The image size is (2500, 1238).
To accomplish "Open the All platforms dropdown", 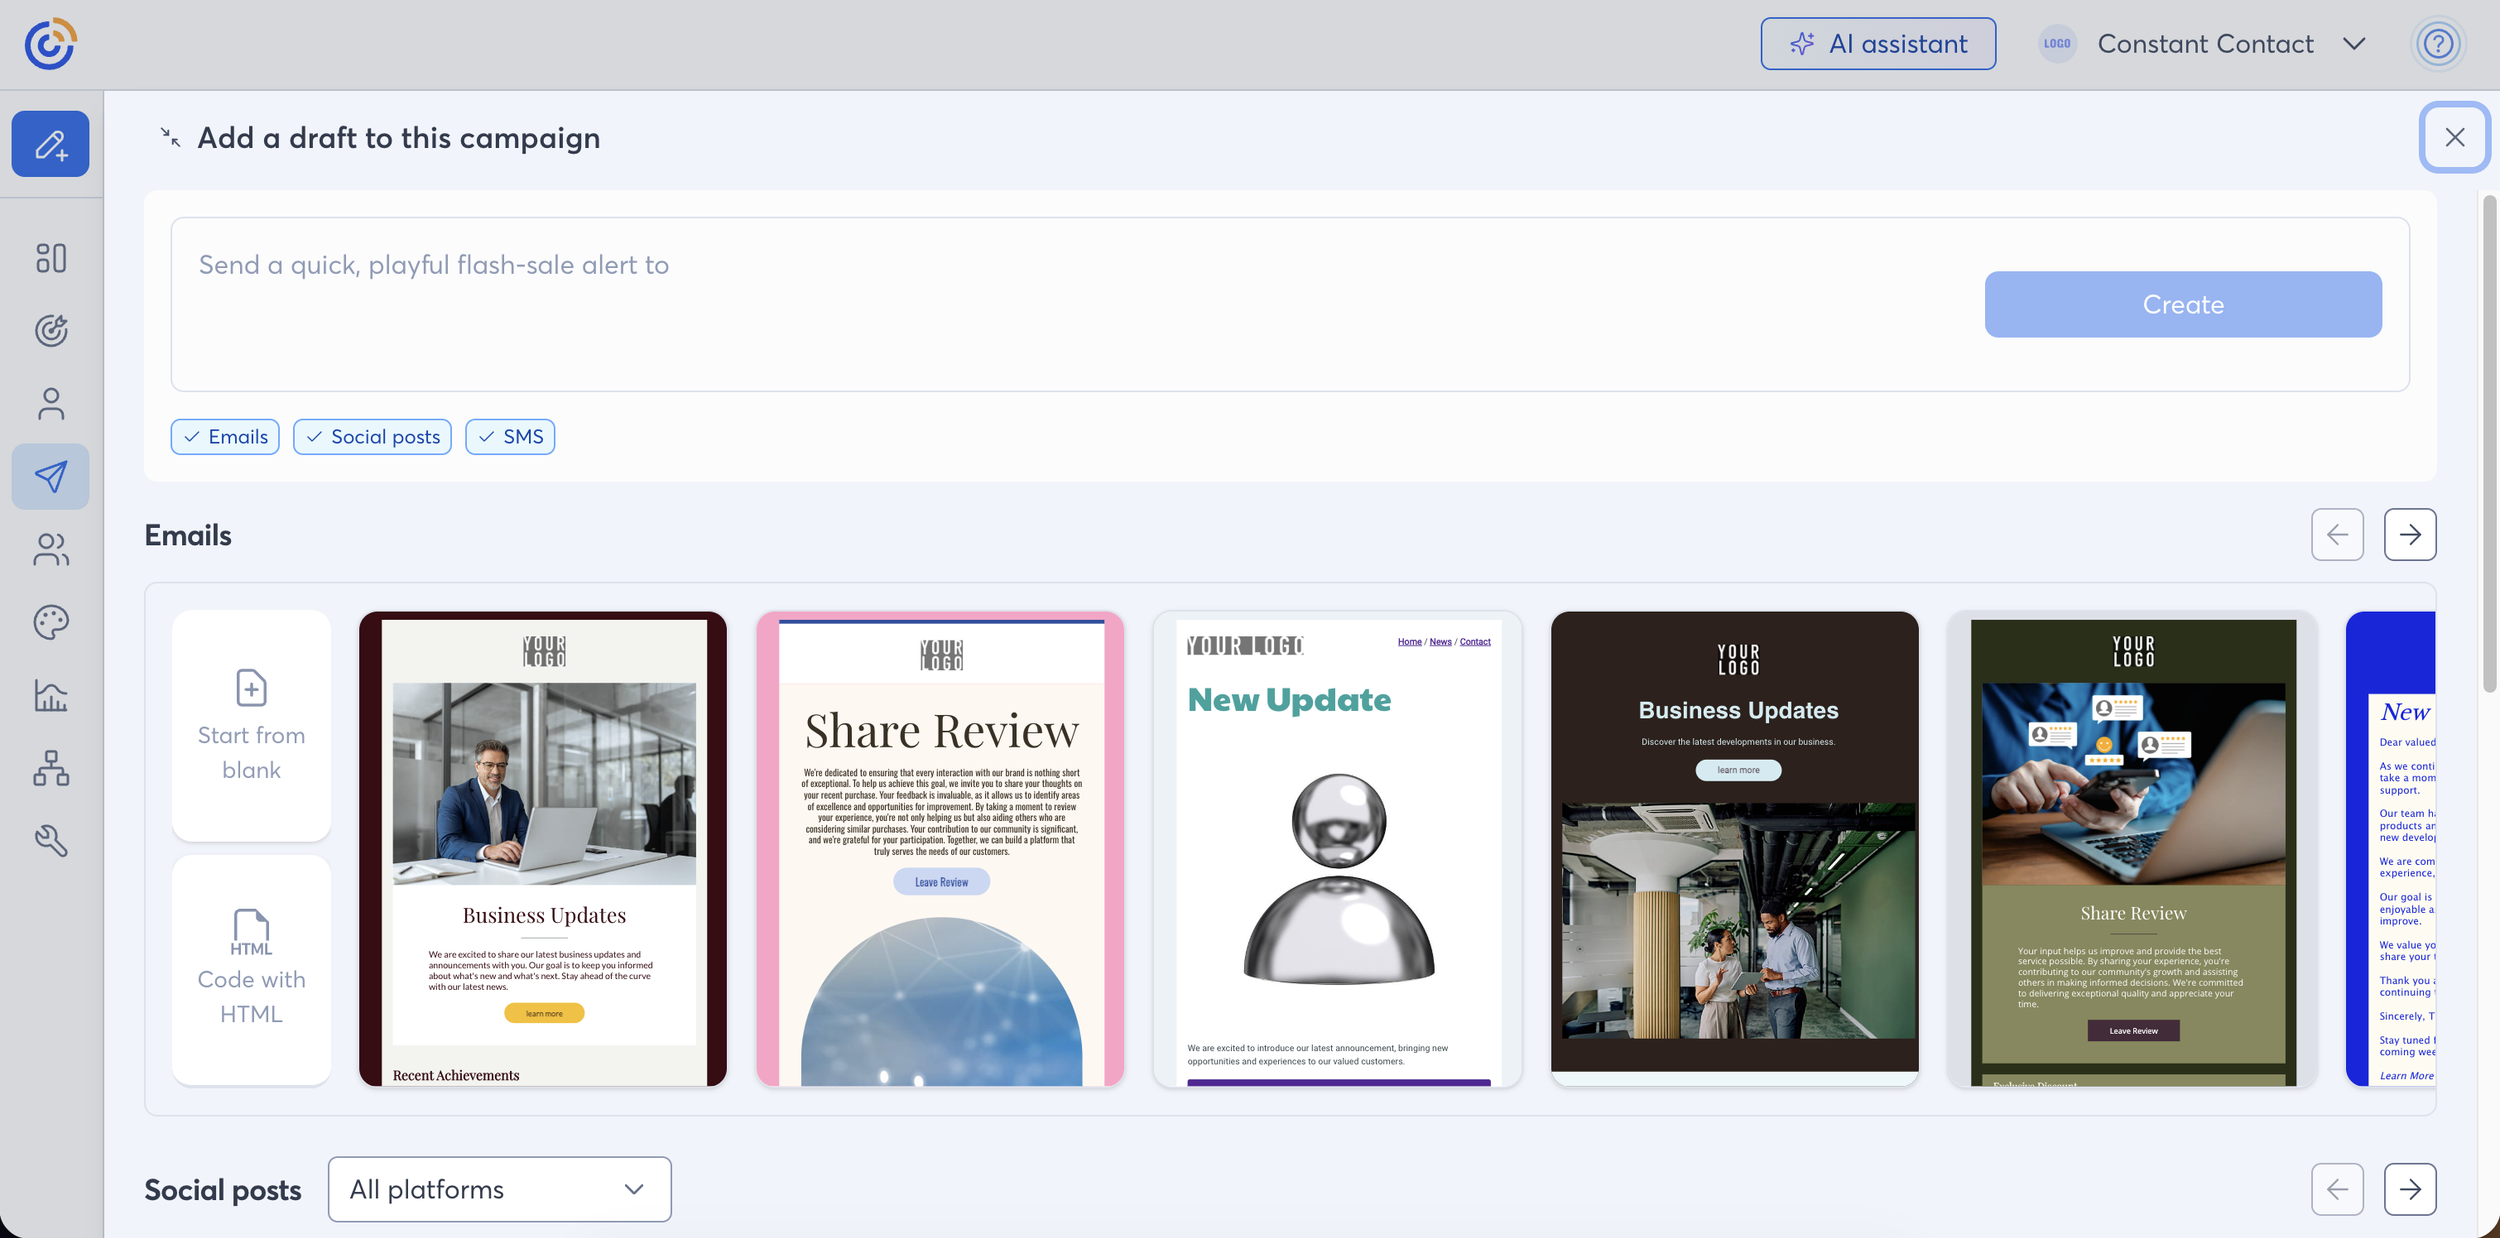I will click(x=499, y=1189).
